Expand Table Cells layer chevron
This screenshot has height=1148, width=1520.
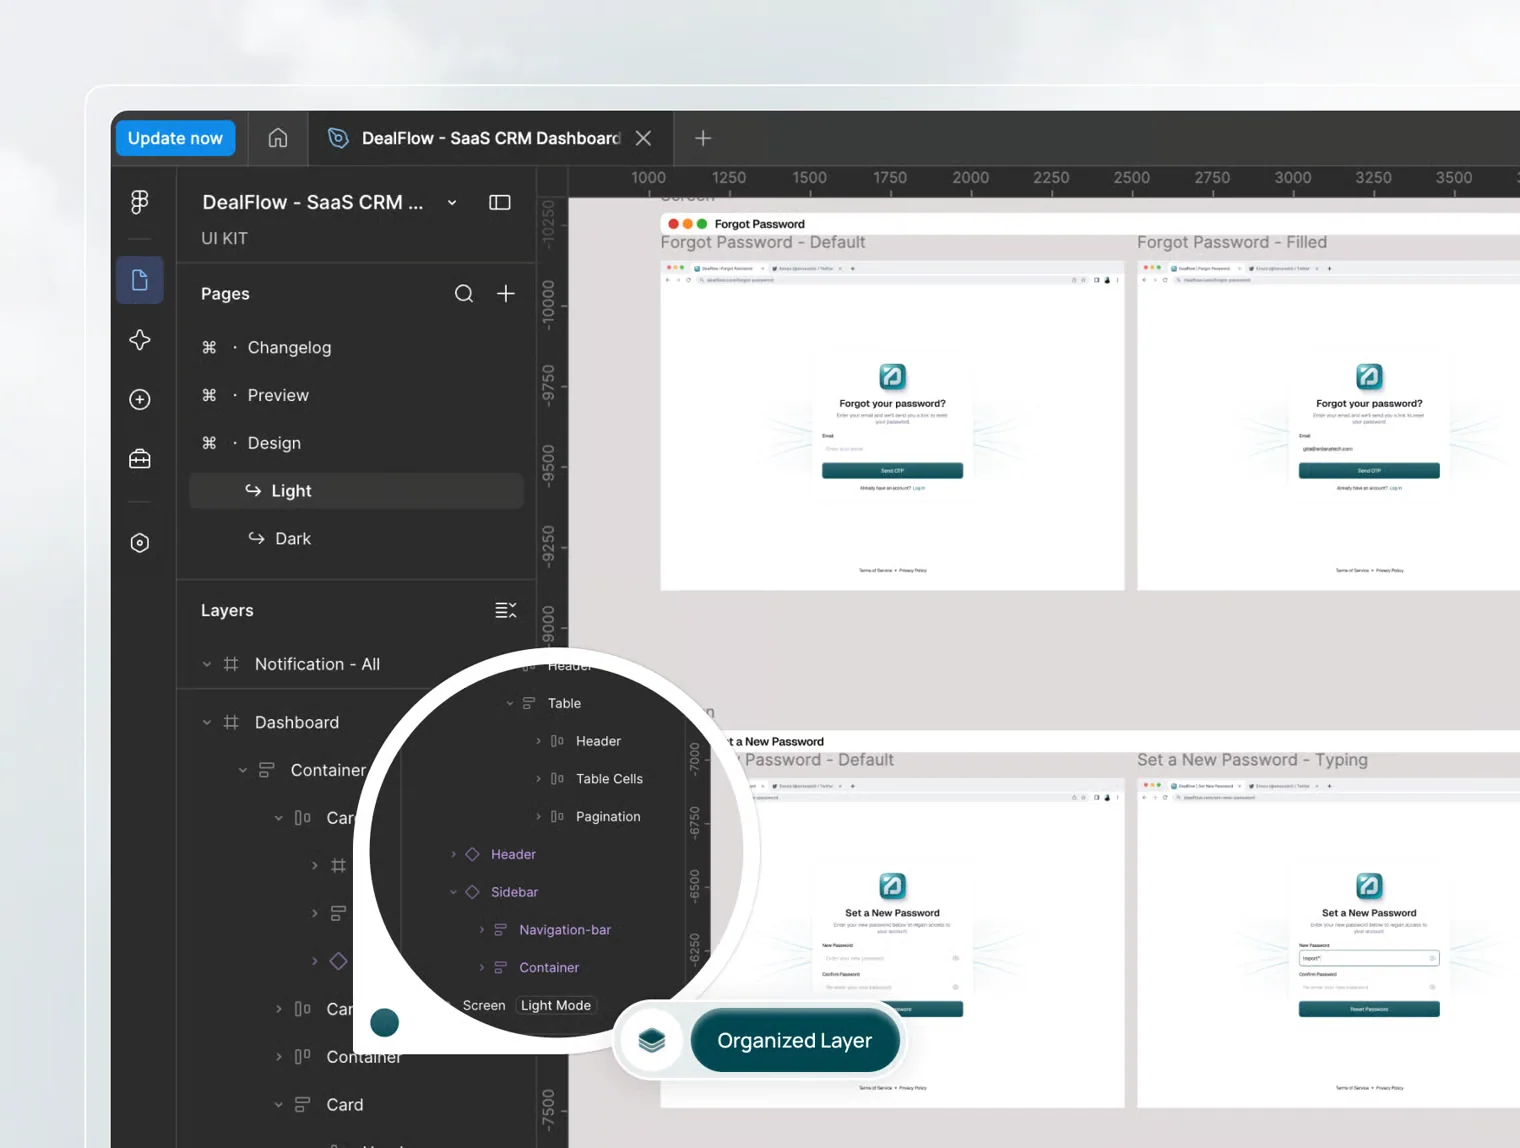(x=538, y=779)
